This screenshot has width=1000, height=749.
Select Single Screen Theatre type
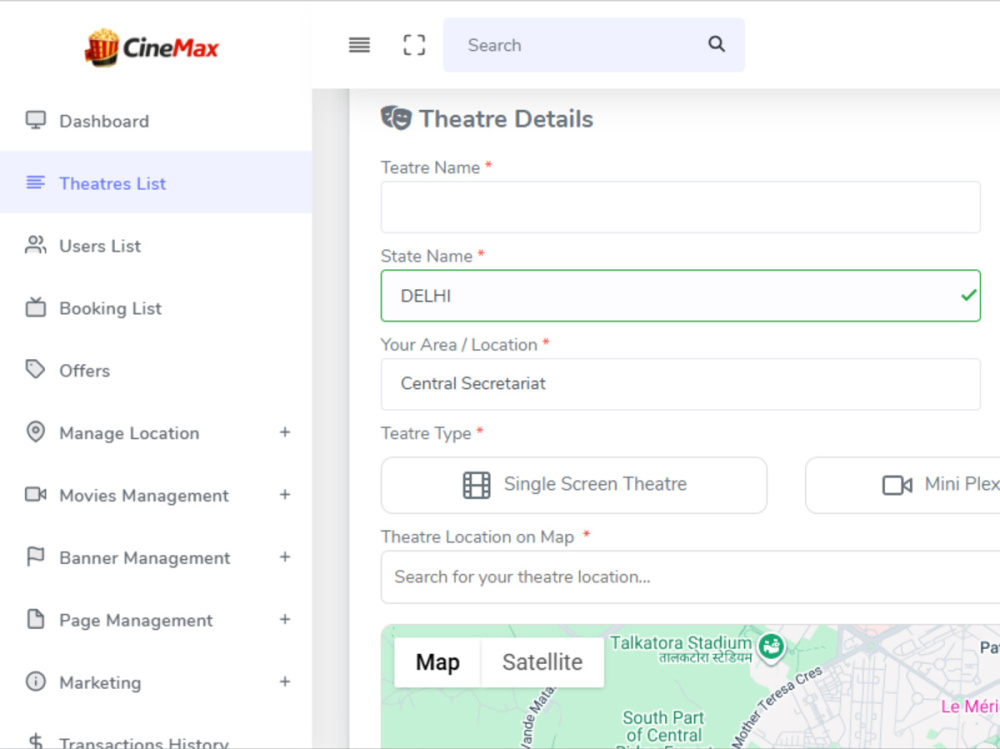coord(574,485)
